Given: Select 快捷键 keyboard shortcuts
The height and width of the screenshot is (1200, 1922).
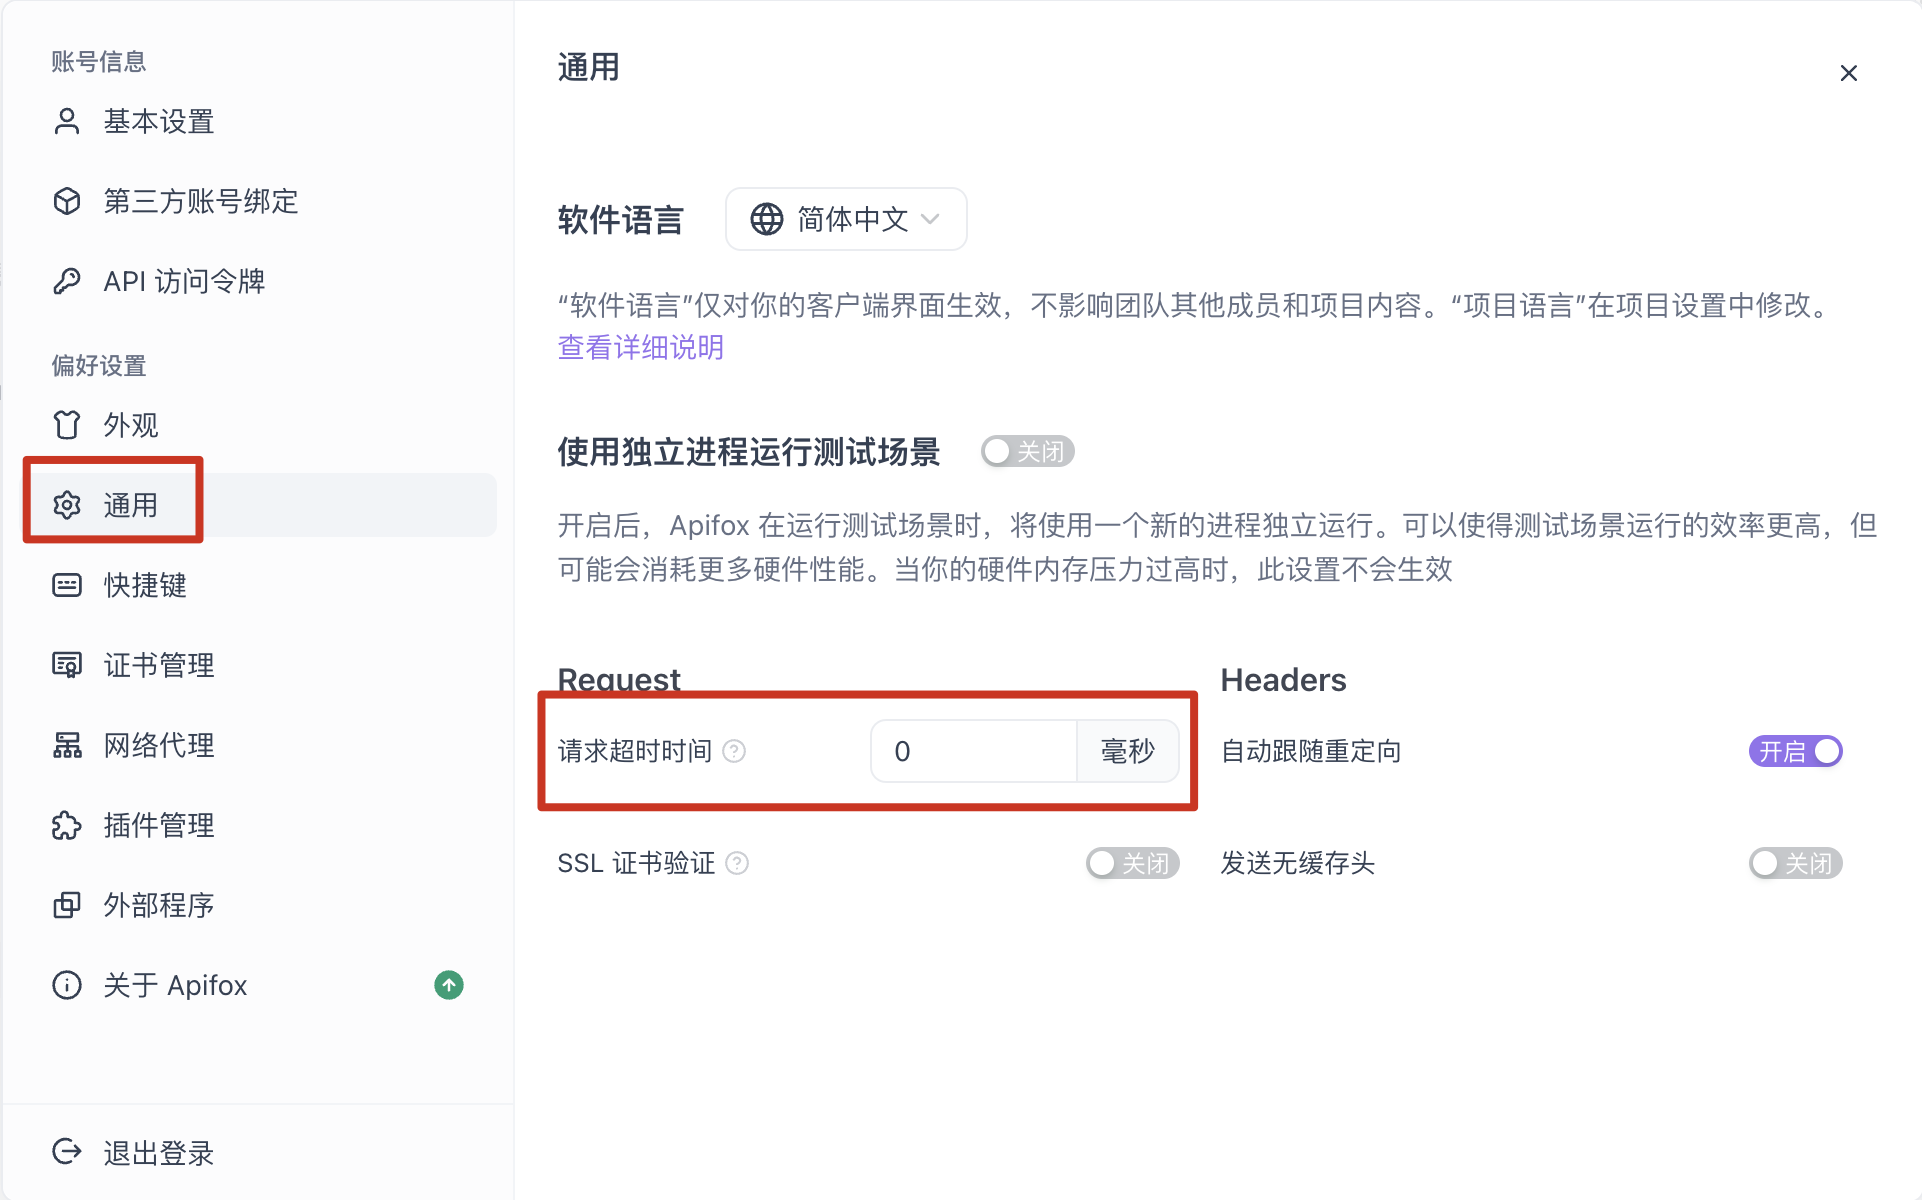Looking at the screenshot, I should point(144,585).
